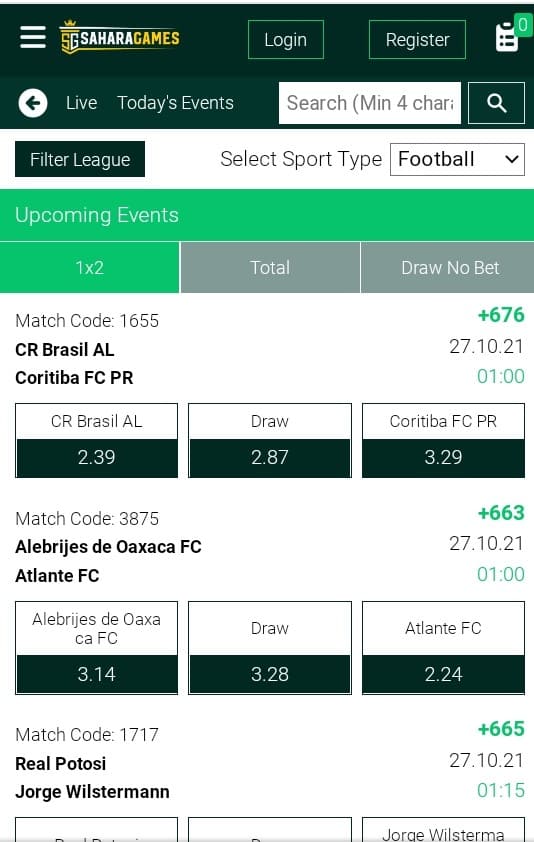Open Today's Events

coord(176,103)
